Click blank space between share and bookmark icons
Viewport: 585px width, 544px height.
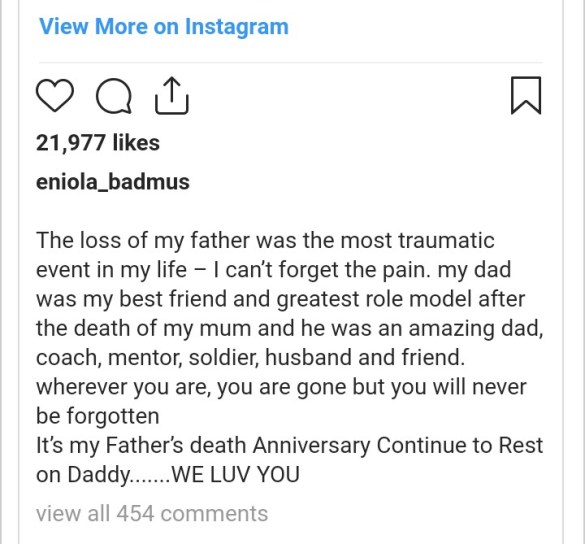point(349,96)
